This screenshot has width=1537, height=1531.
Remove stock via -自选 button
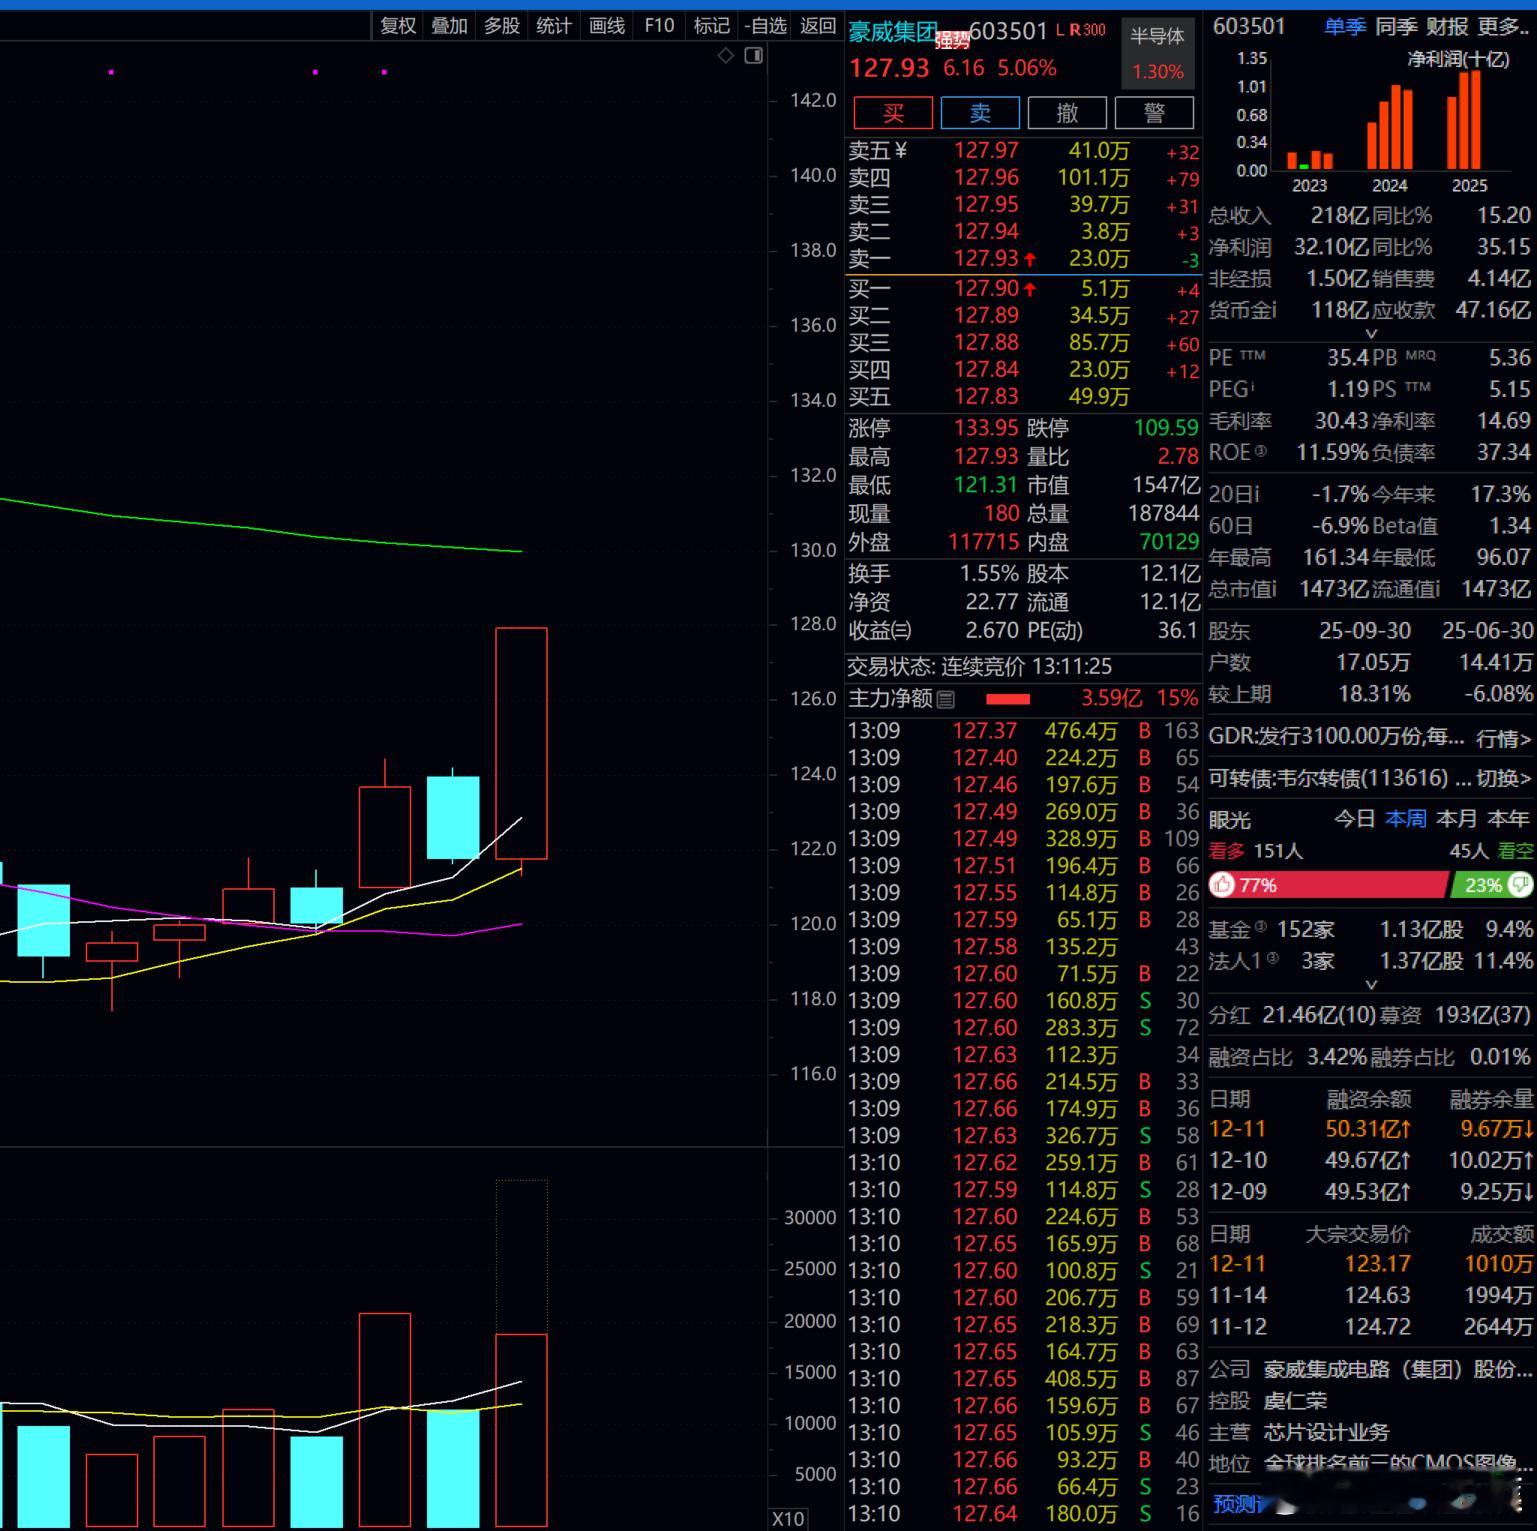(765, 26)
